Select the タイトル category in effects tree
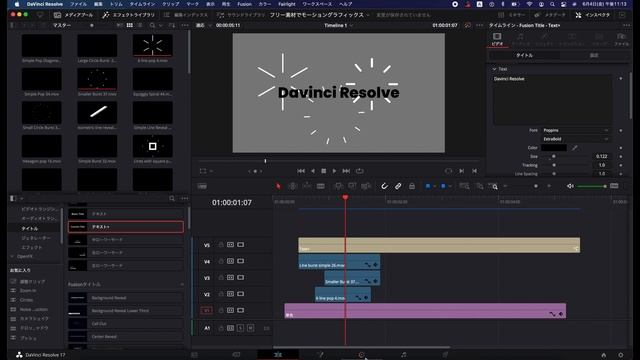This screenshot has width=640, height=360. tap(30, 228)
